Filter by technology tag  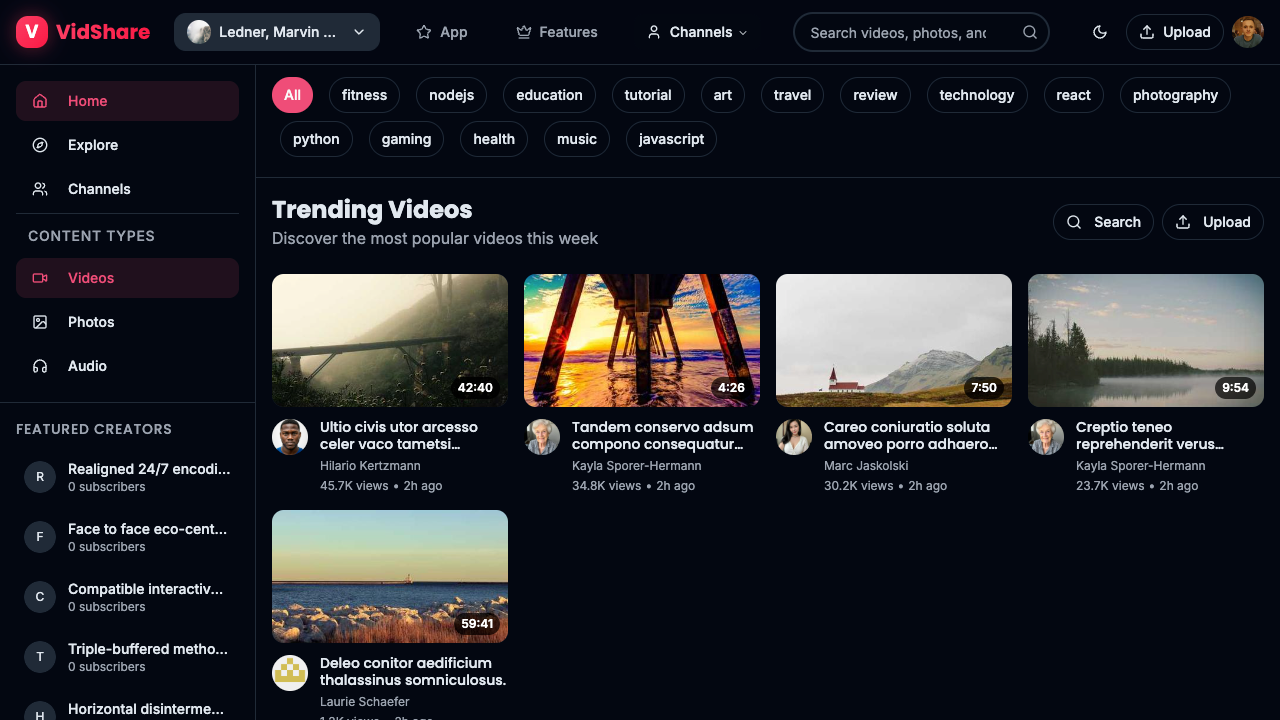tap(977, 95)
